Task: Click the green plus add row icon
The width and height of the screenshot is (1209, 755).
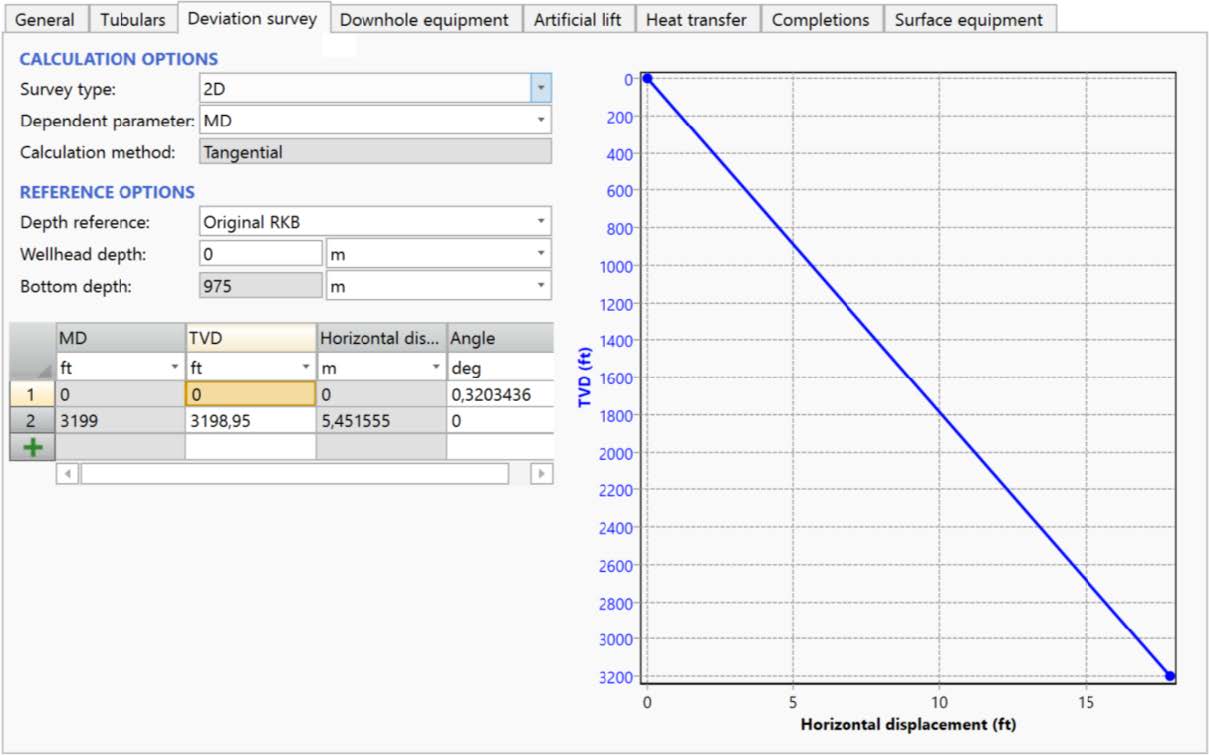Action: tap(33, 447)
